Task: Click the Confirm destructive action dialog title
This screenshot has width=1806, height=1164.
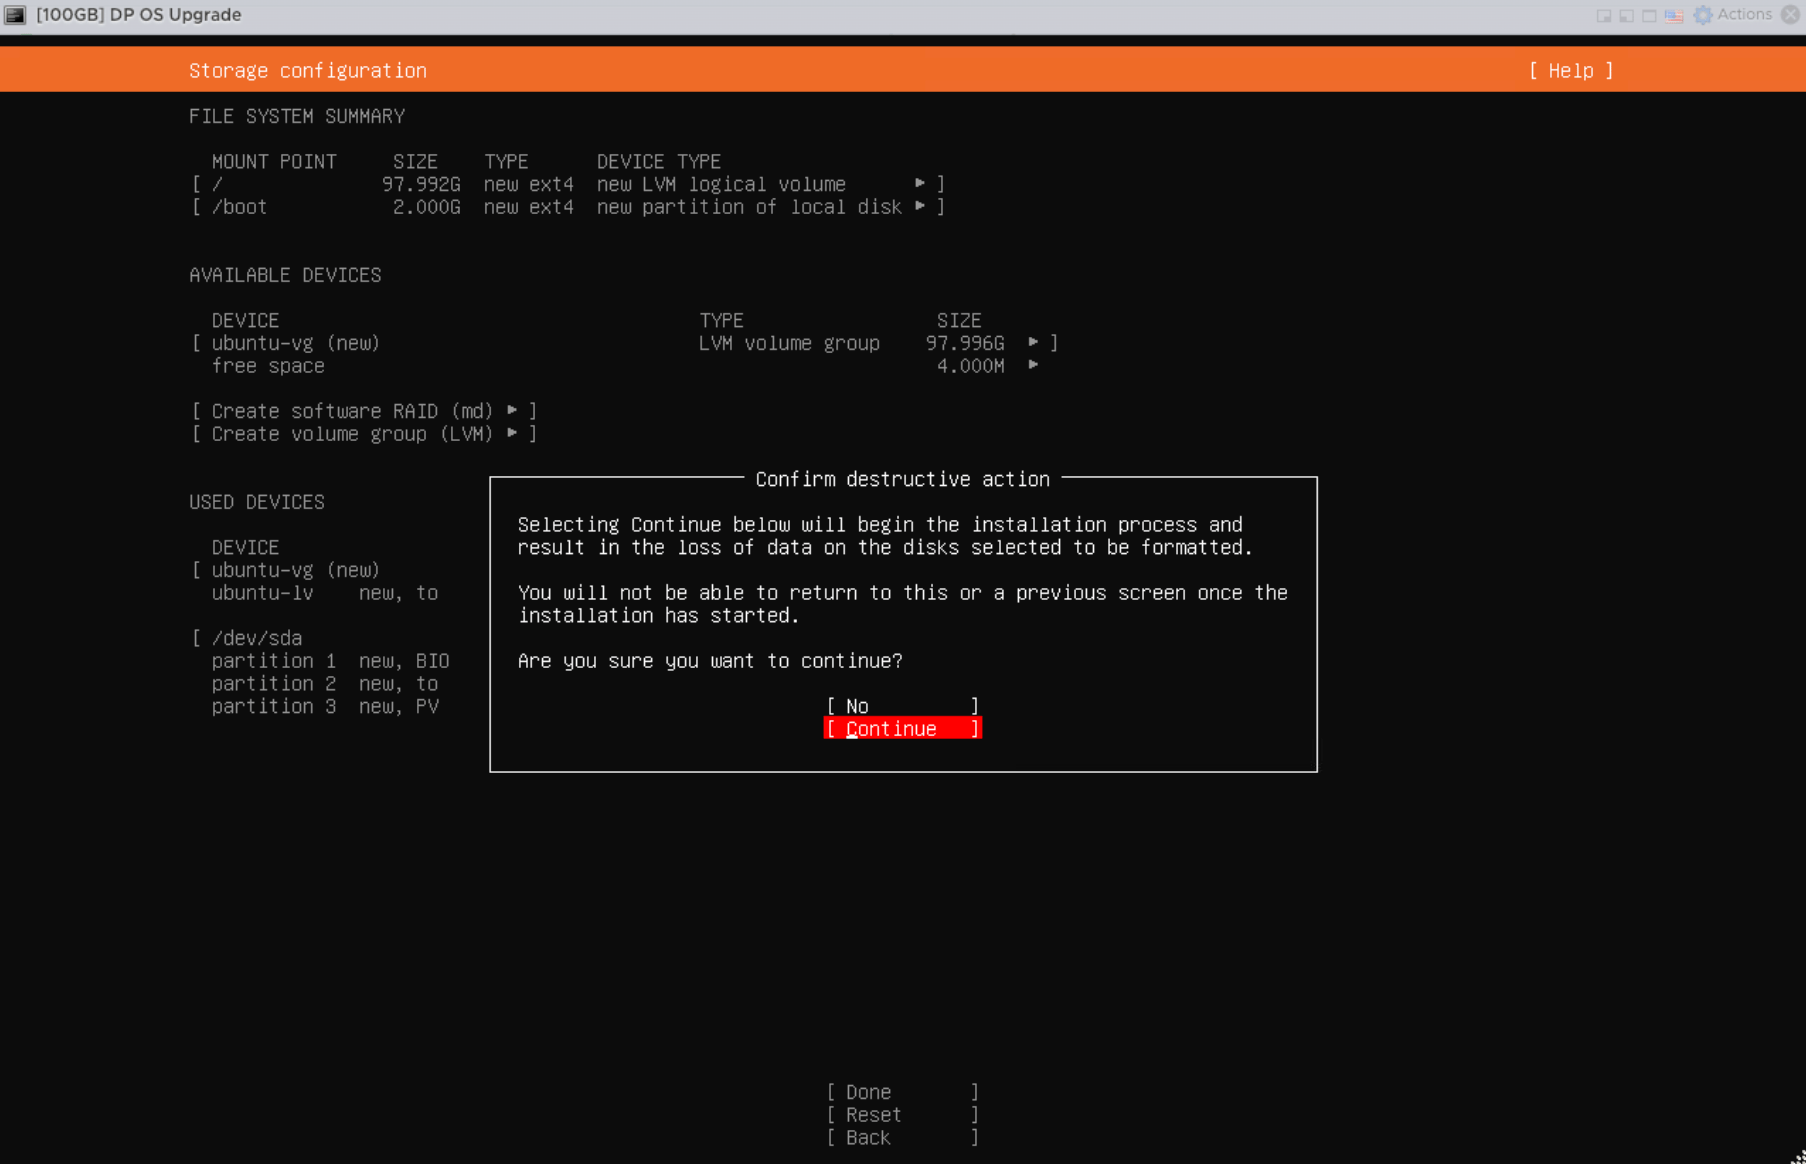Action: 902,479
